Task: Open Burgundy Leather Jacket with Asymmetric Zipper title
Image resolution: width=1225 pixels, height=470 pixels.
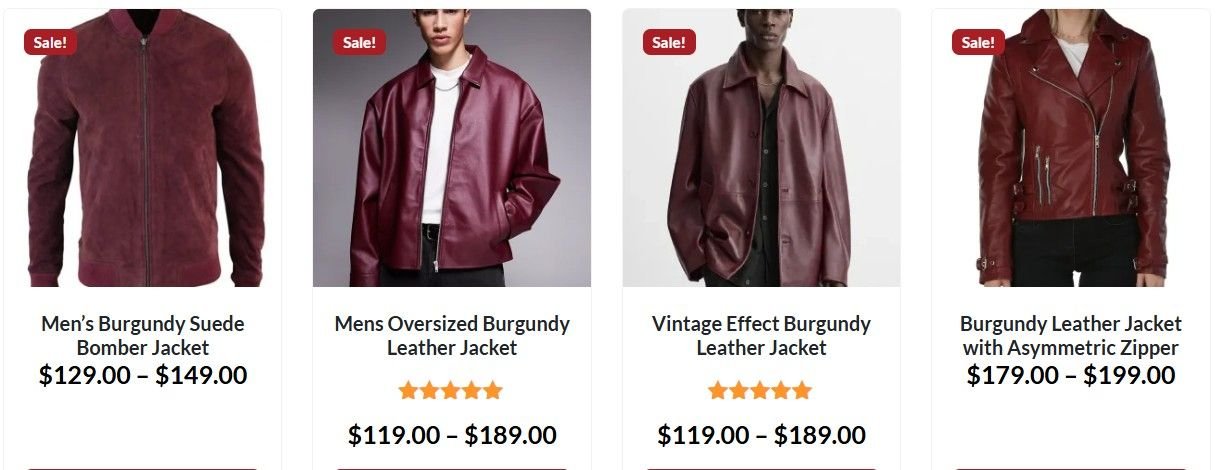Action: coord(1071,336)
